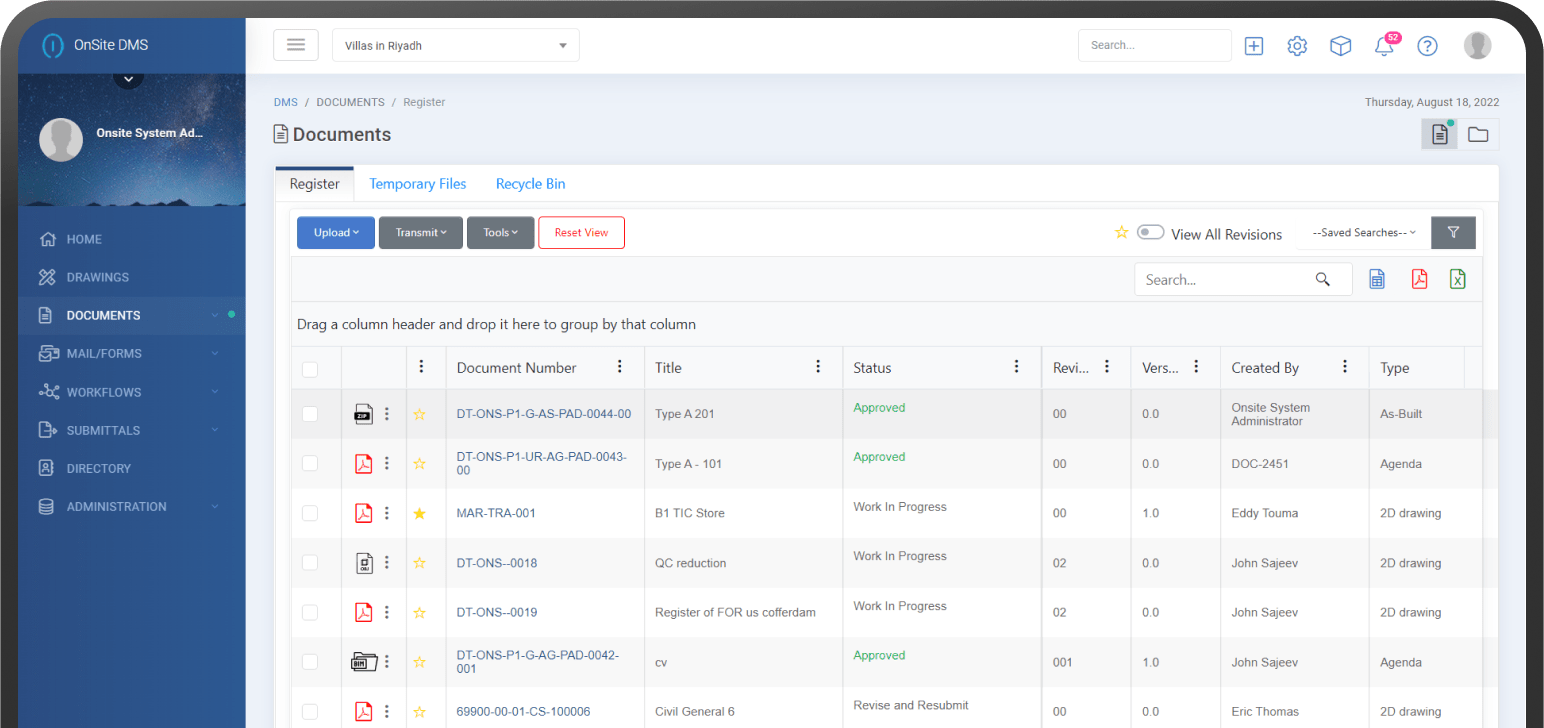Click the blue sheet export icon
The height and width of the screenshot is (728, 1544).
(1377, 280)
